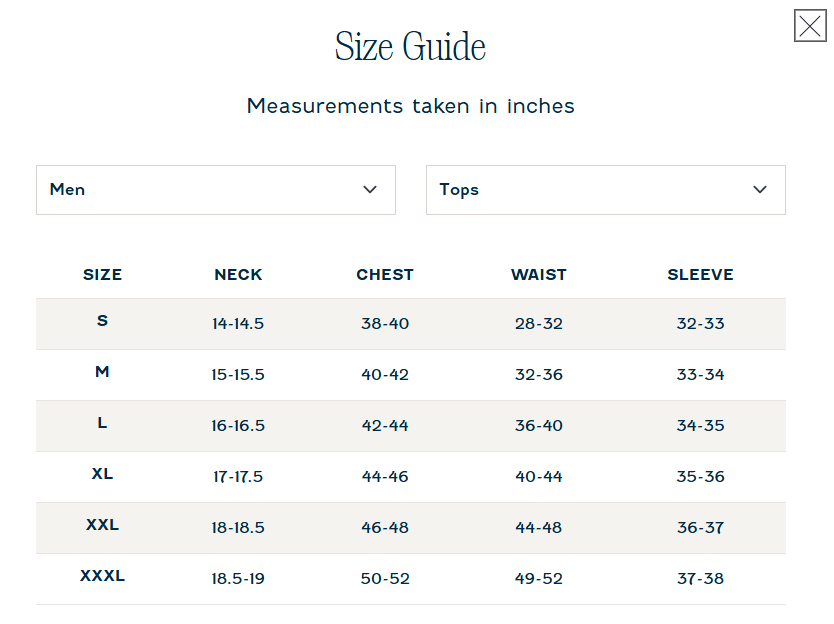
Task: Click the Size Guide heading
Action: (x=410, y=46)
